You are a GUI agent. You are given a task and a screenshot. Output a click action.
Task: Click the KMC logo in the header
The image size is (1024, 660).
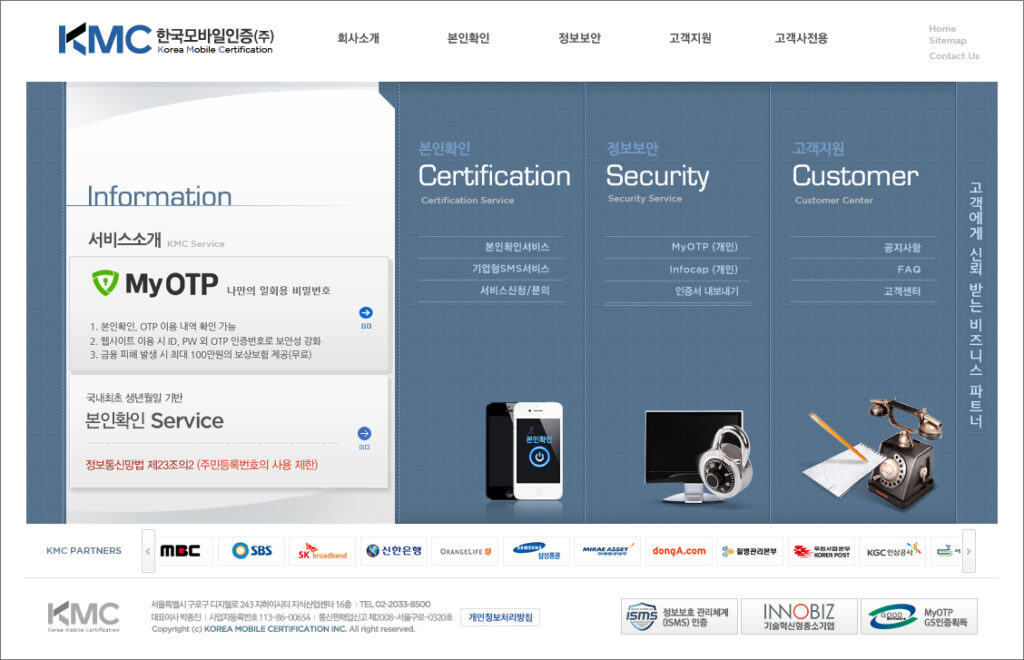[165, 39]
